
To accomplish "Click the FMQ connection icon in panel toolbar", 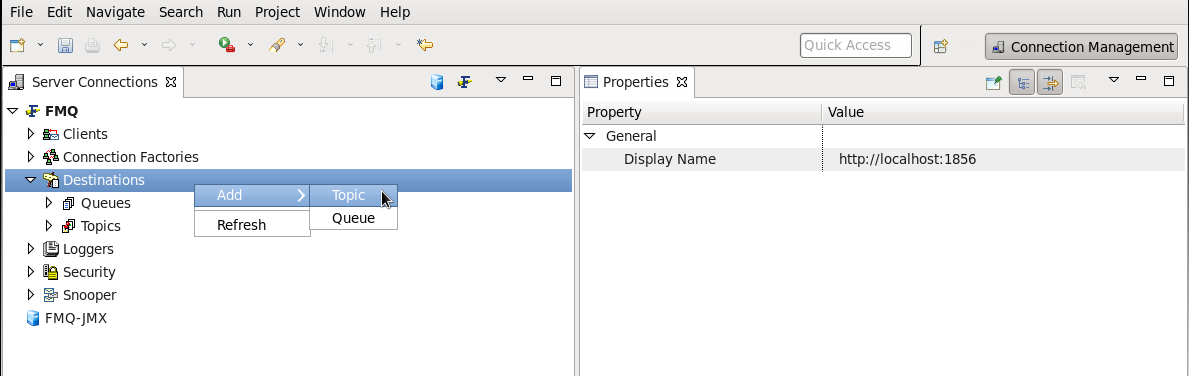I will tap(464, 82).
